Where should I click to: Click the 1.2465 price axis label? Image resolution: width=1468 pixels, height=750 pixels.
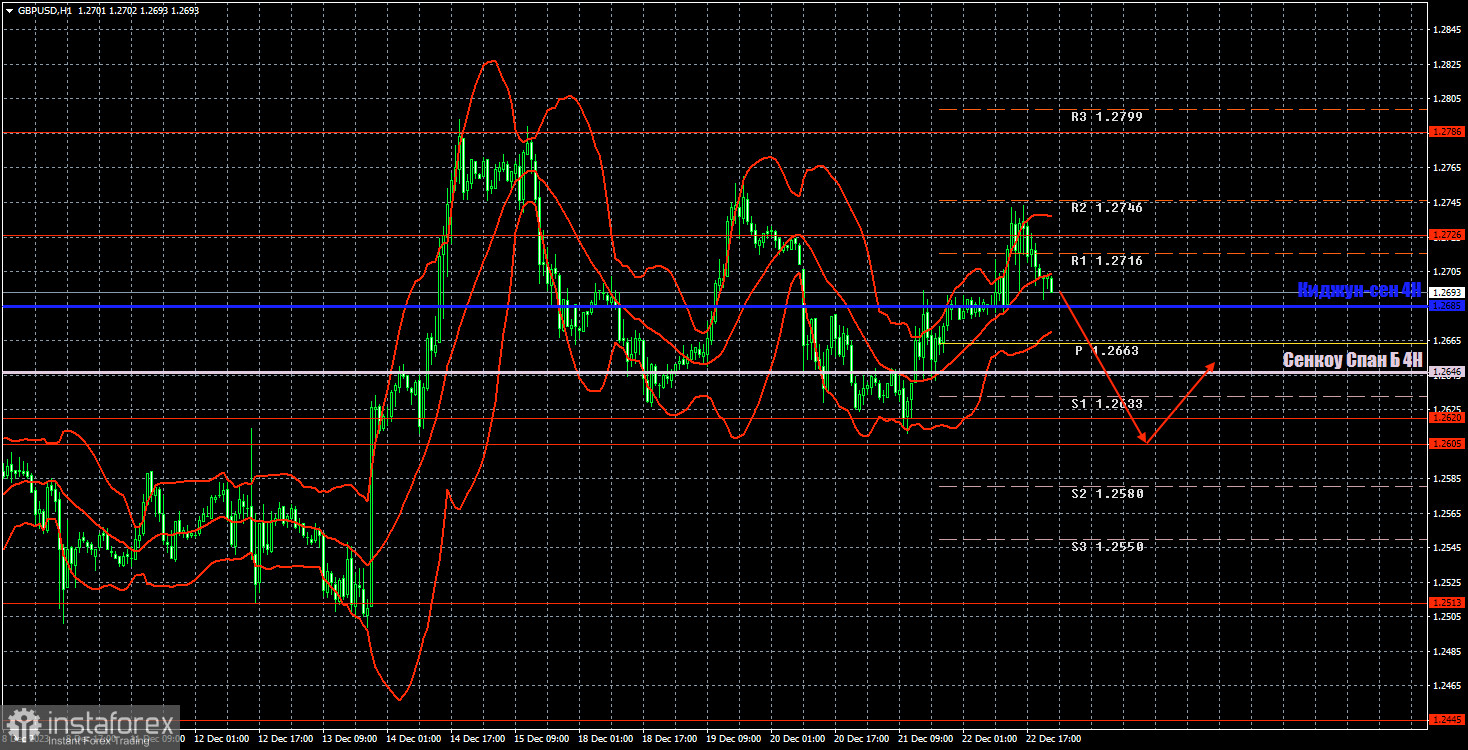1446,686
